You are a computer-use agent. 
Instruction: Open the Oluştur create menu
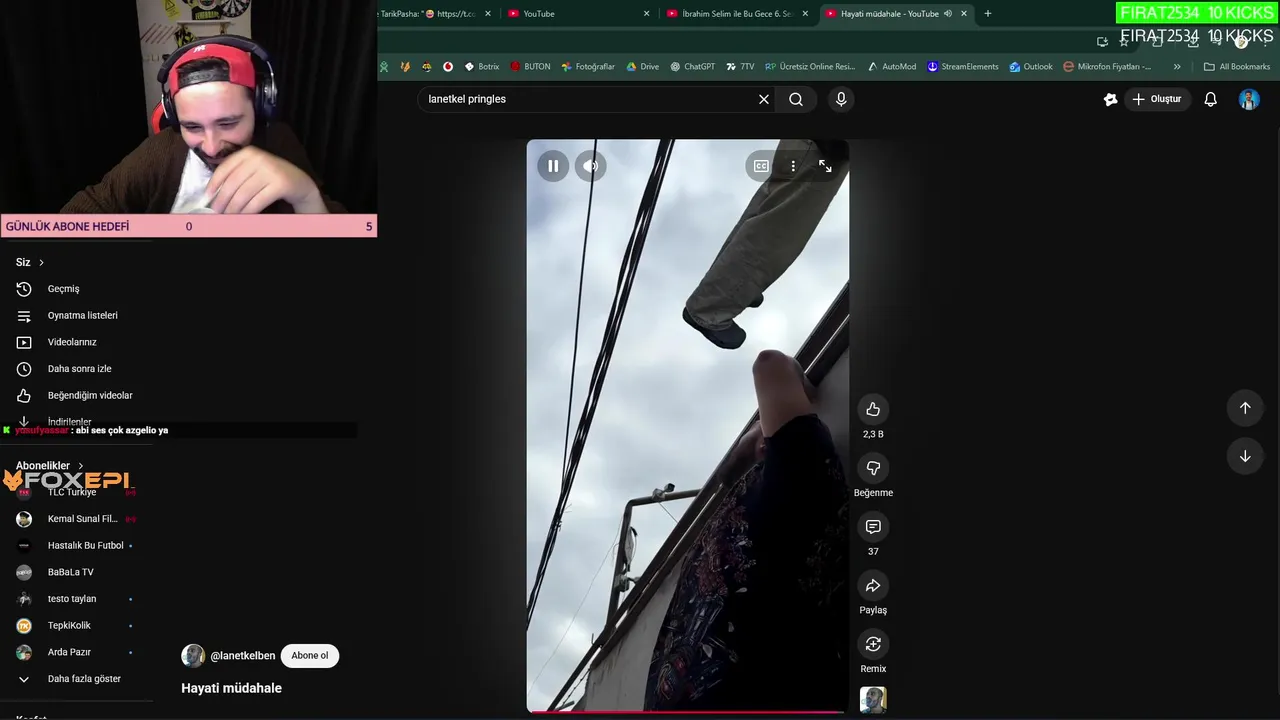[1156, 99]
